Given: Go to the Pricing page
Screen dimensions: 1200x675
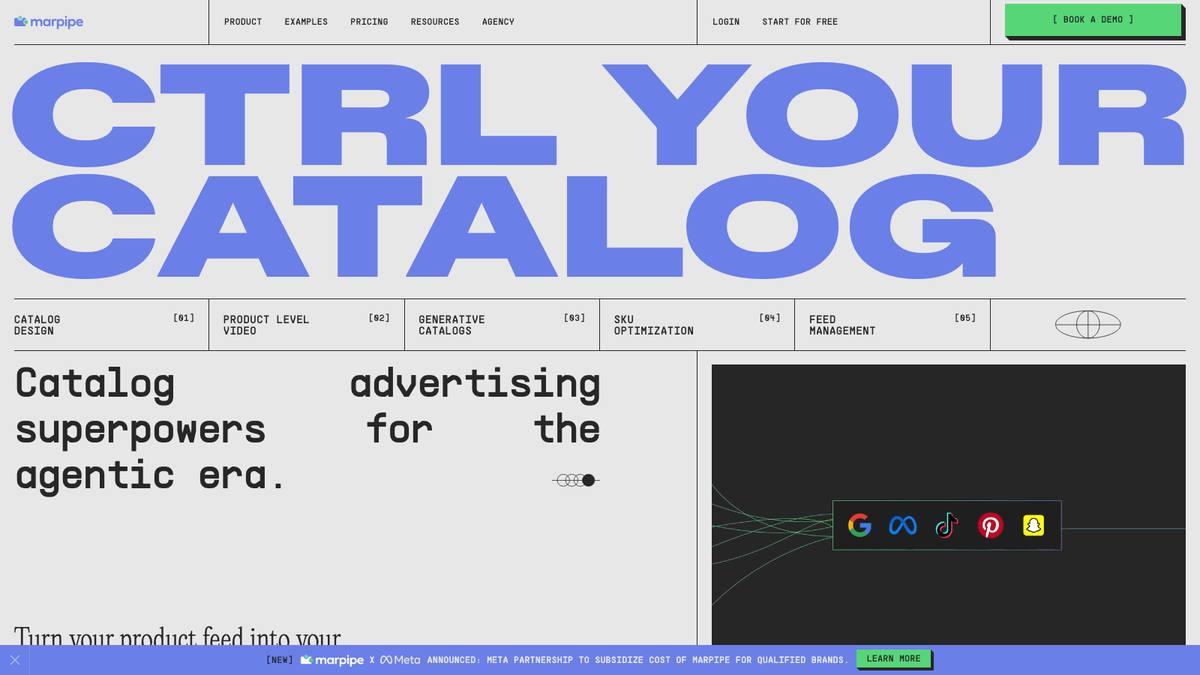Looking at the screenshot, I should click(369, 21).
